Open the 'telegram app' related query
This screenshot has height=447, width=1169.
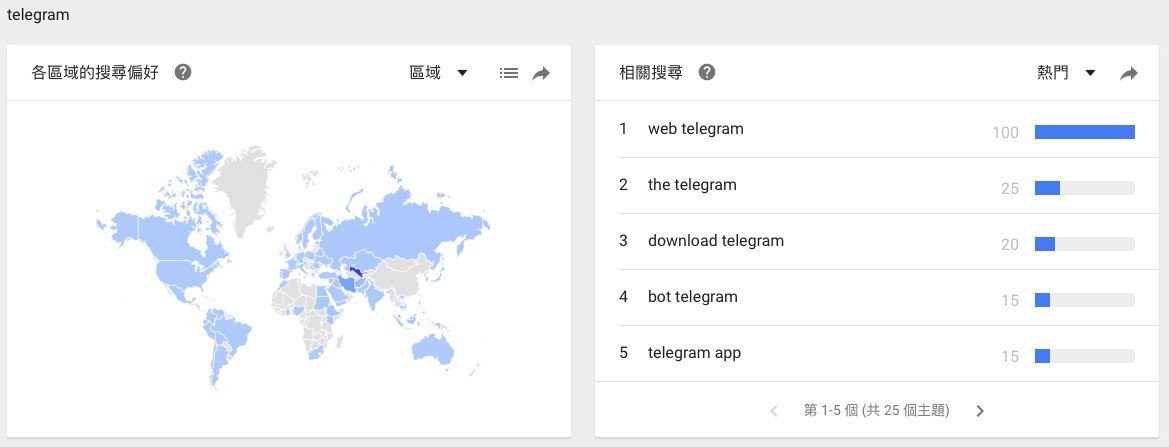[x=694, y=353]
